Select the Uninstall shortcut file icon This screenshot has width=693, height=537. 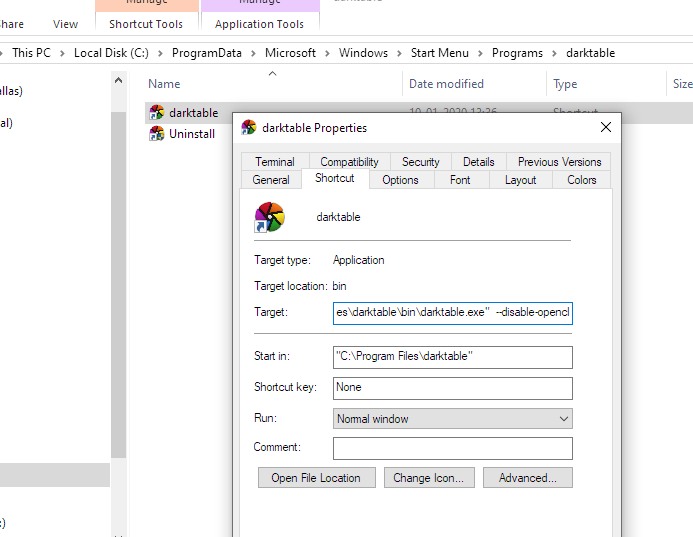tap(156, 133)
